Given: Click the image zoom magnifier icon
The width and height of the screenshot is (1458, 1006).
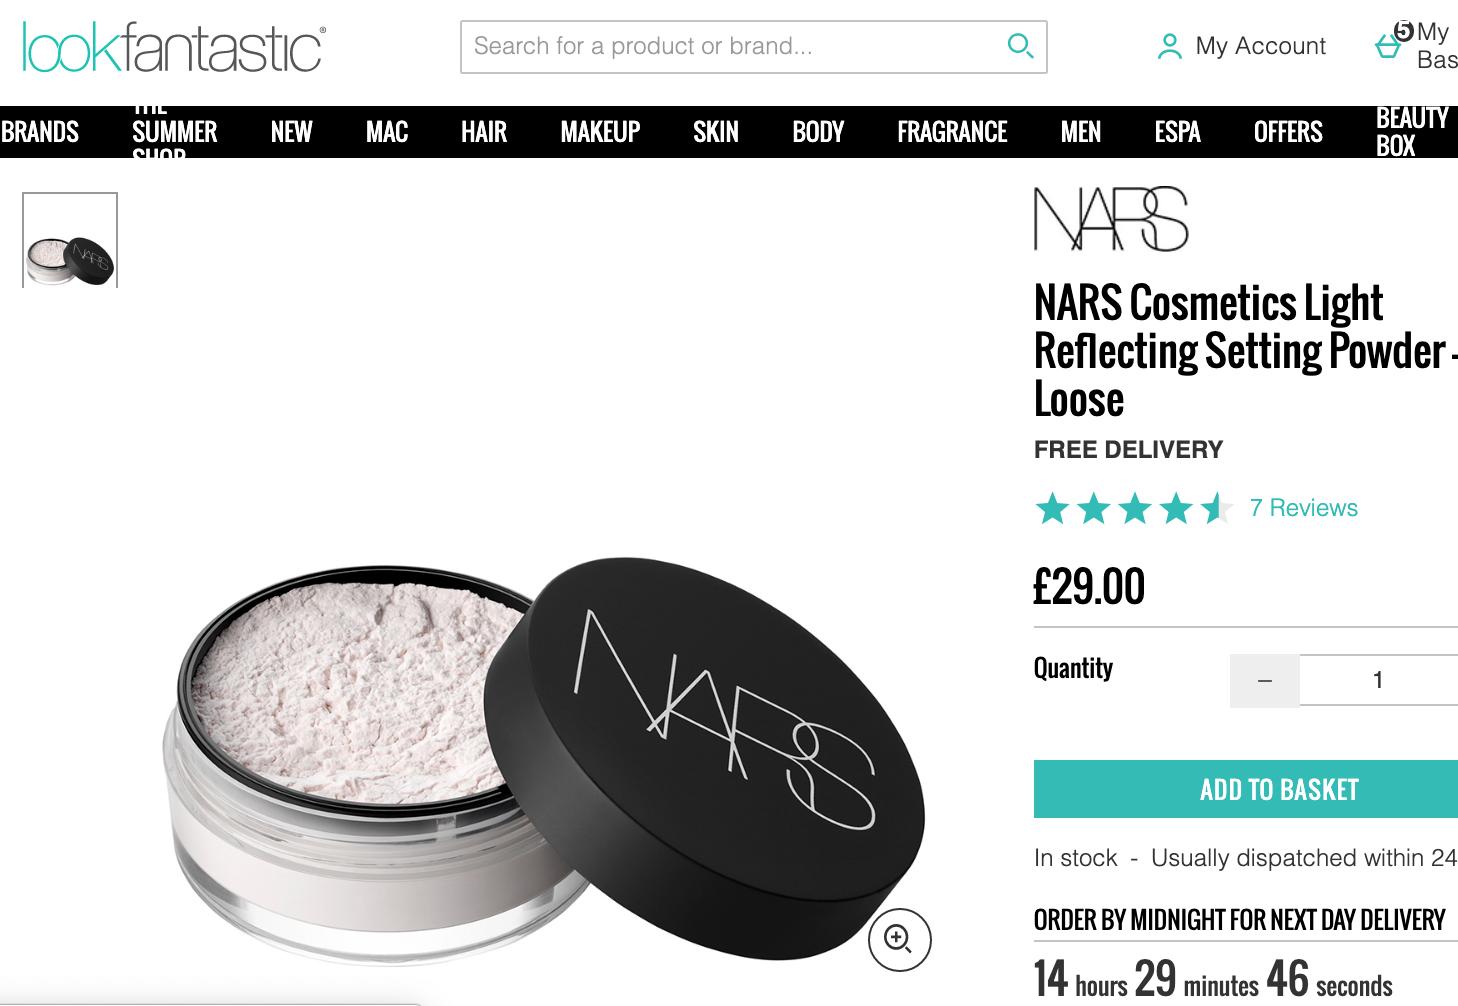Looking at the screenshot, I should click(899, 939).
